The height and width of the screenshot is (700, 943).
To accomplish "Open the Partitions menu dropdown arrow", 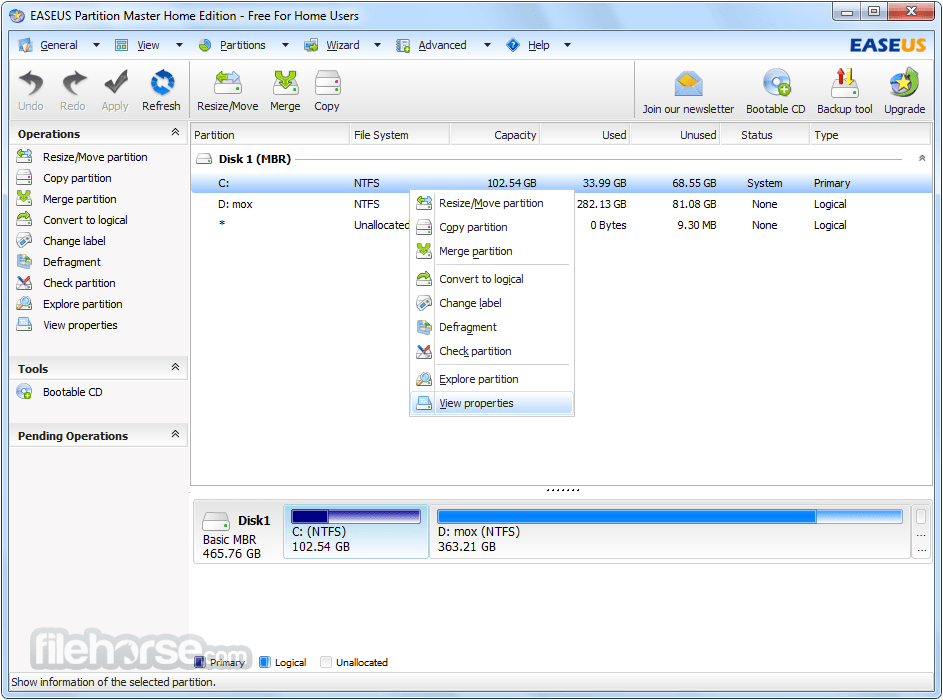I will (285, 45).
